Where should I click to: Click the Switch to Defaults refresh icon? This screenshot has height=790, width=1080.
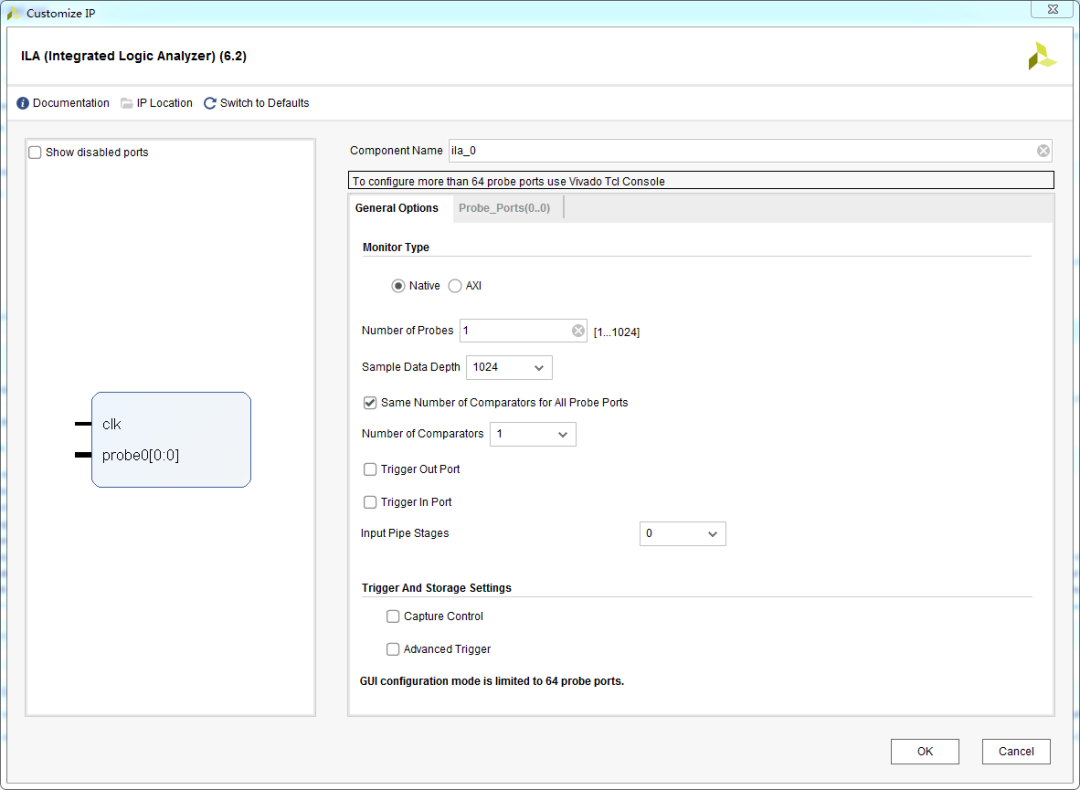pyautogui.click(x=210, y=103)
